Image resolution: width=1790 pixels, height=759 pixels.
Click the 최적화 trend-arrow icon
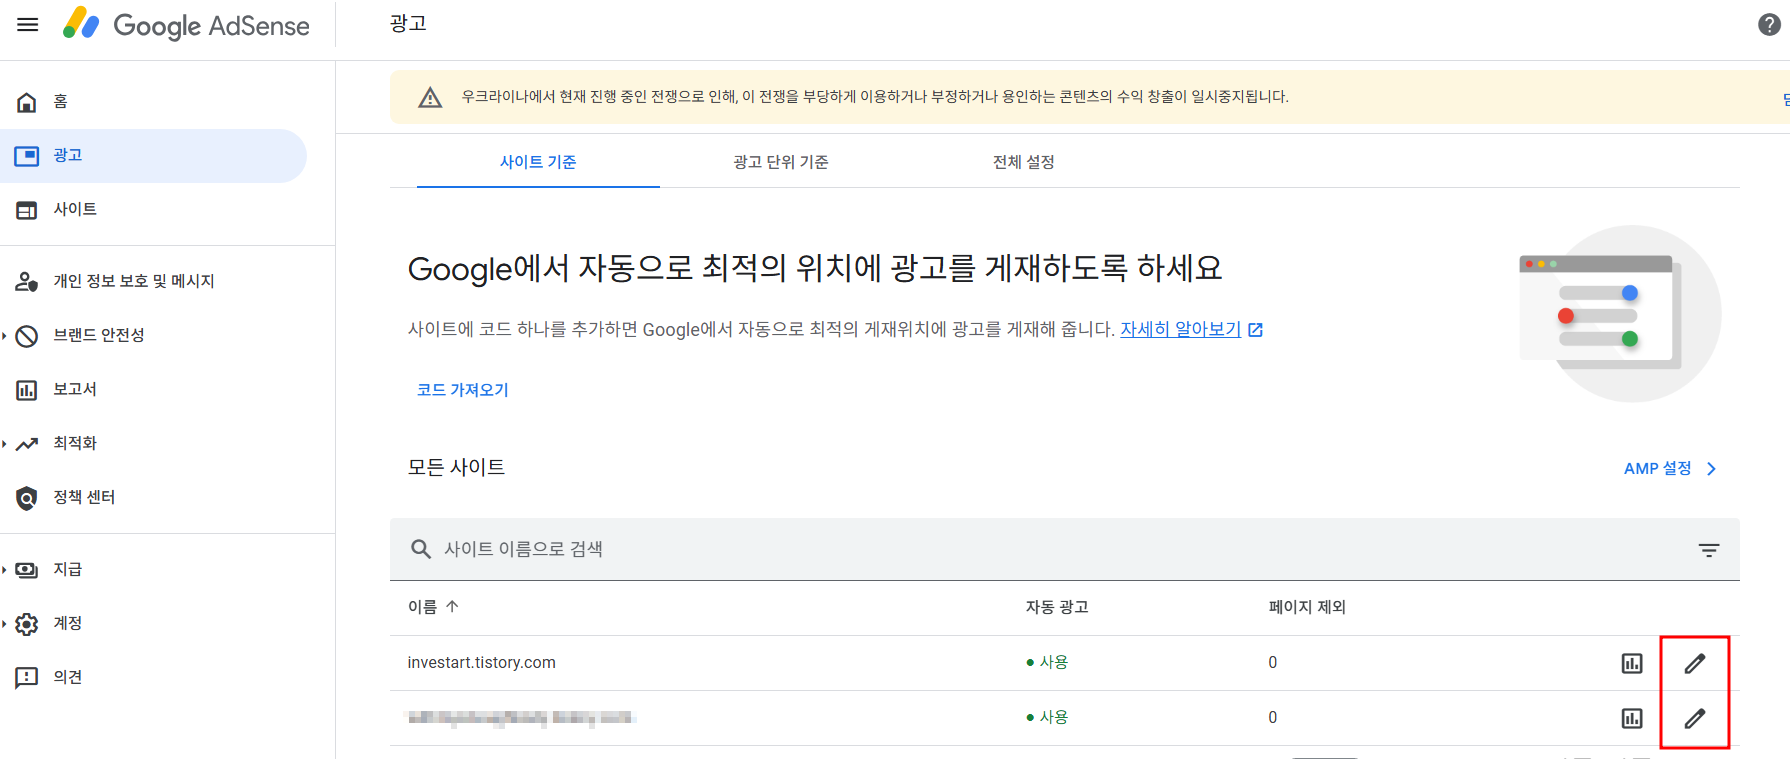coord(27,444)
